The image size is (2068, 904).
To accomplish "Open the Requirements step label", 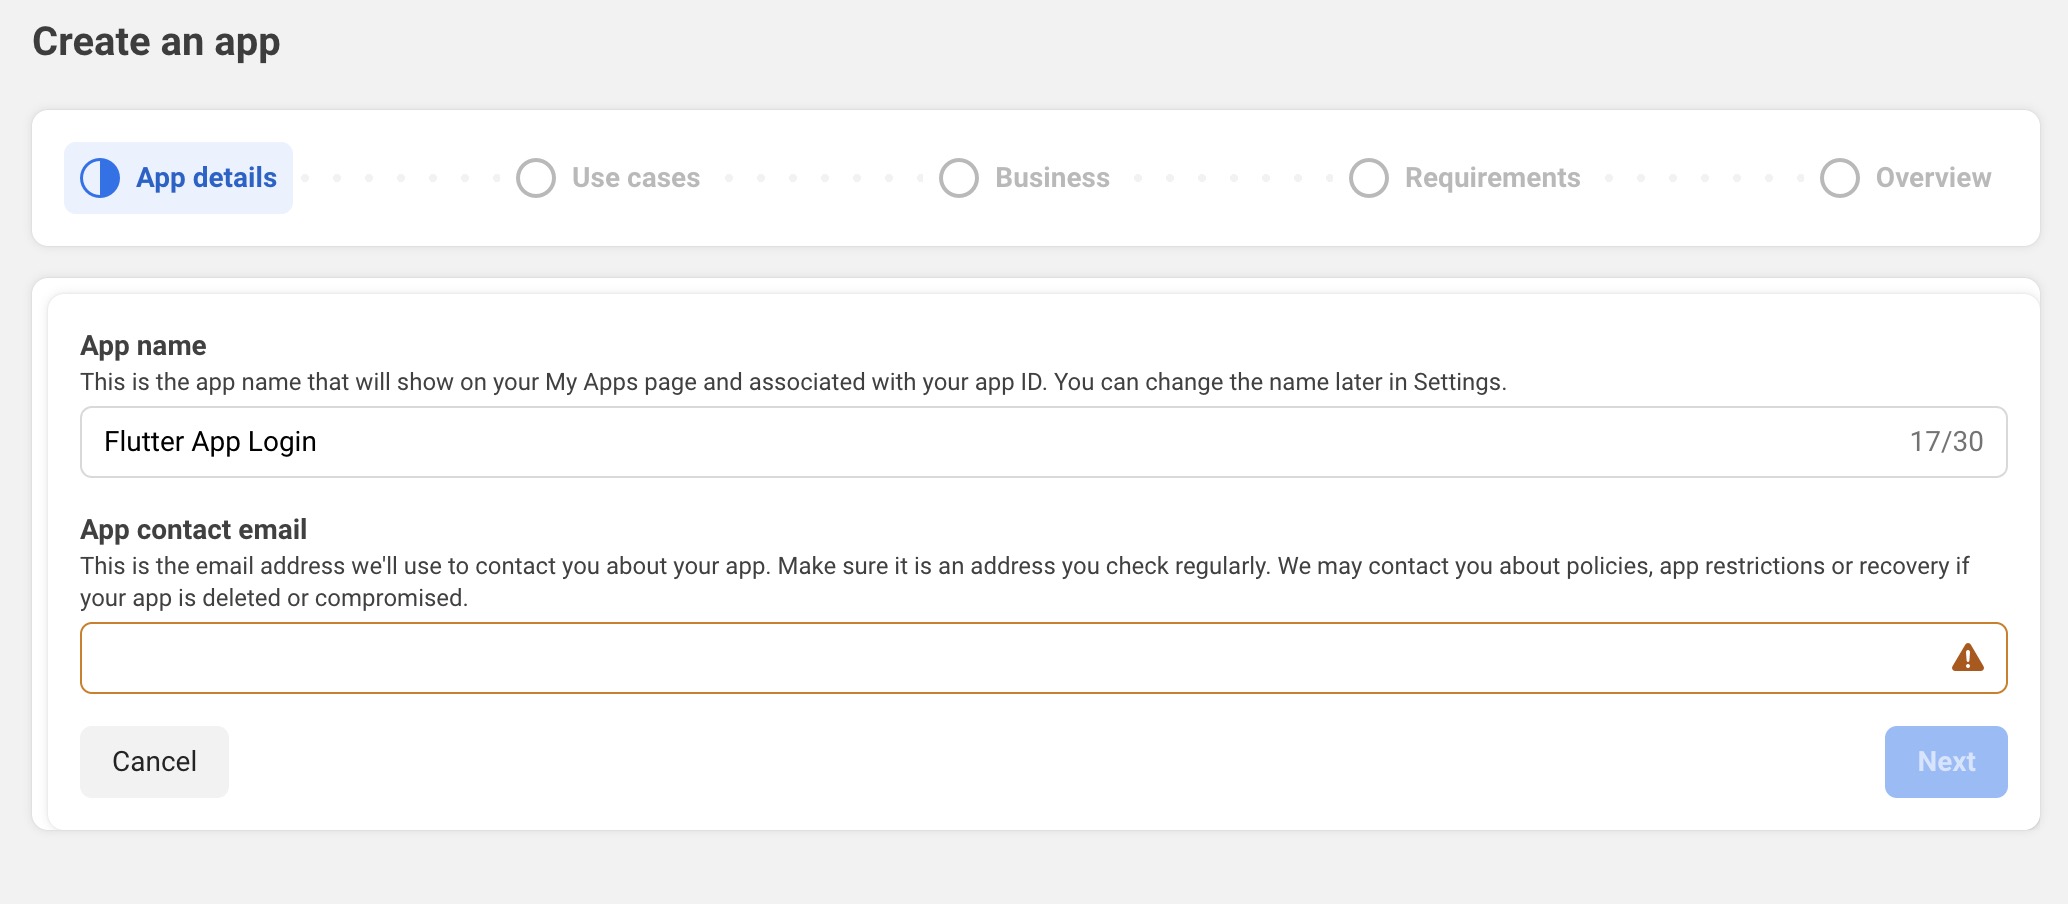I will pos(1492,178).
